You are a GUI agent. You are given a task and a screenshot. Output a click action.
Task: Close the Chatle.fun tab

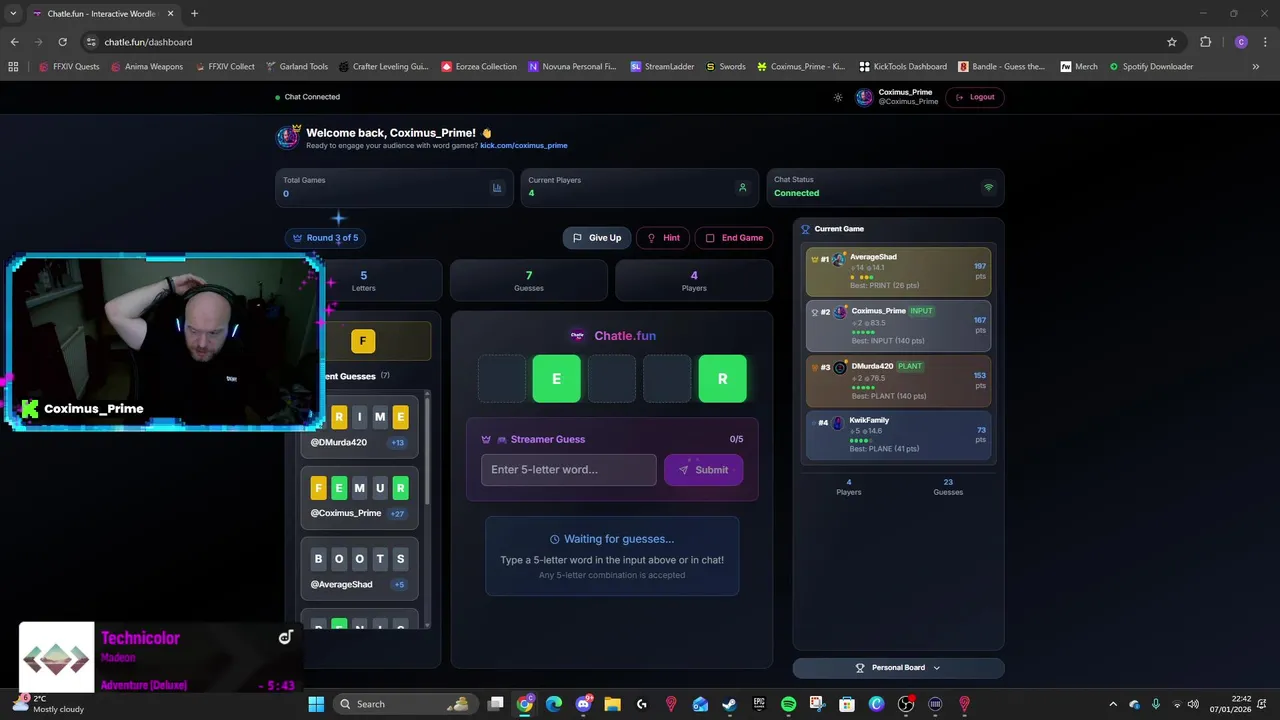[170, 14]
